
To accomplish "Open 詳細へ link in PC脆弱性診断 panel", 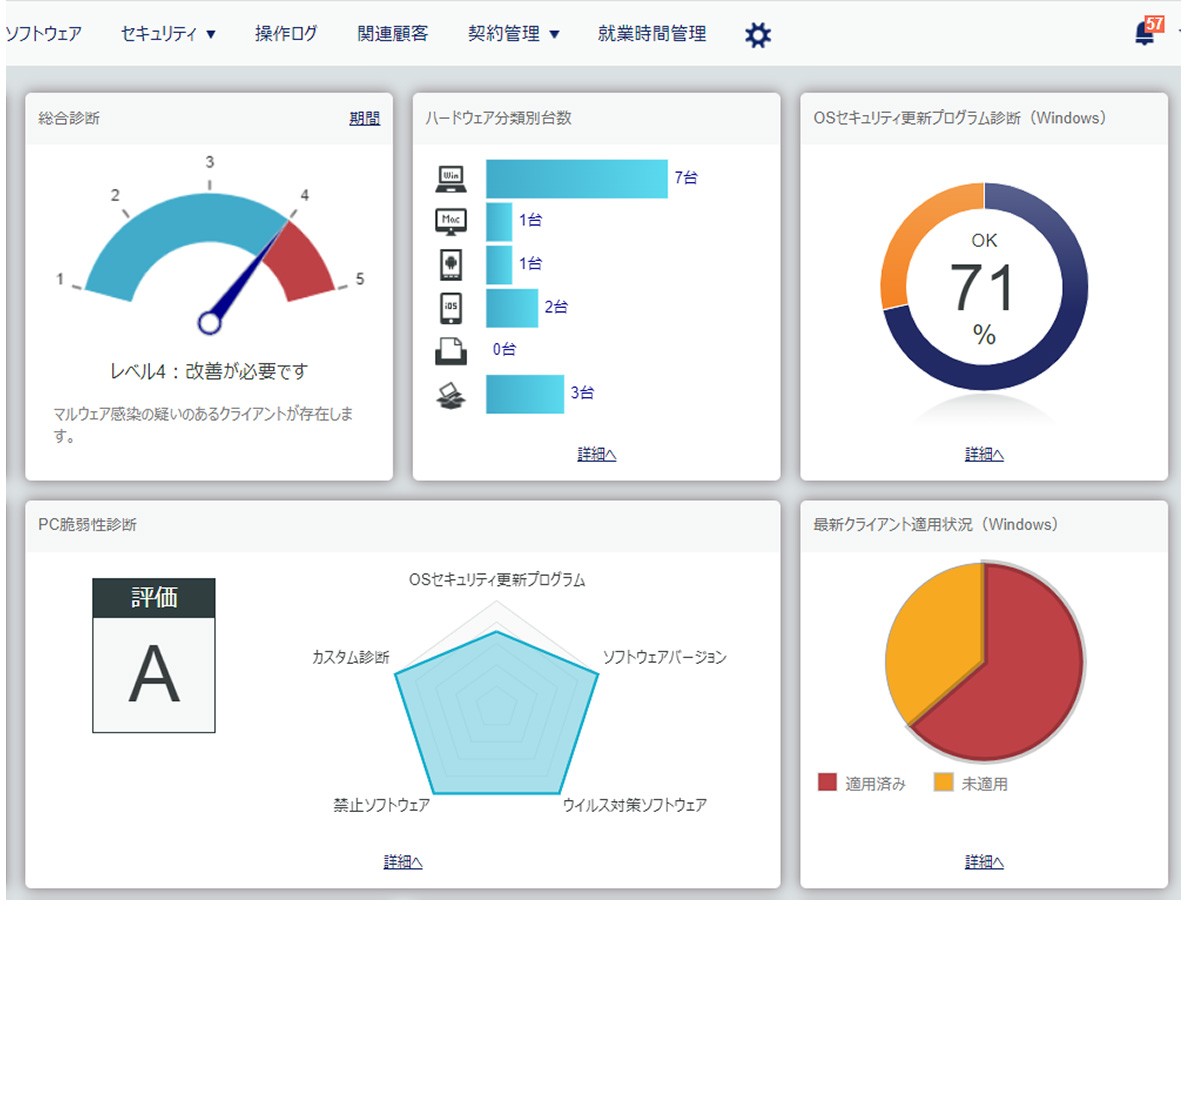I will click(x=403, y=861).
